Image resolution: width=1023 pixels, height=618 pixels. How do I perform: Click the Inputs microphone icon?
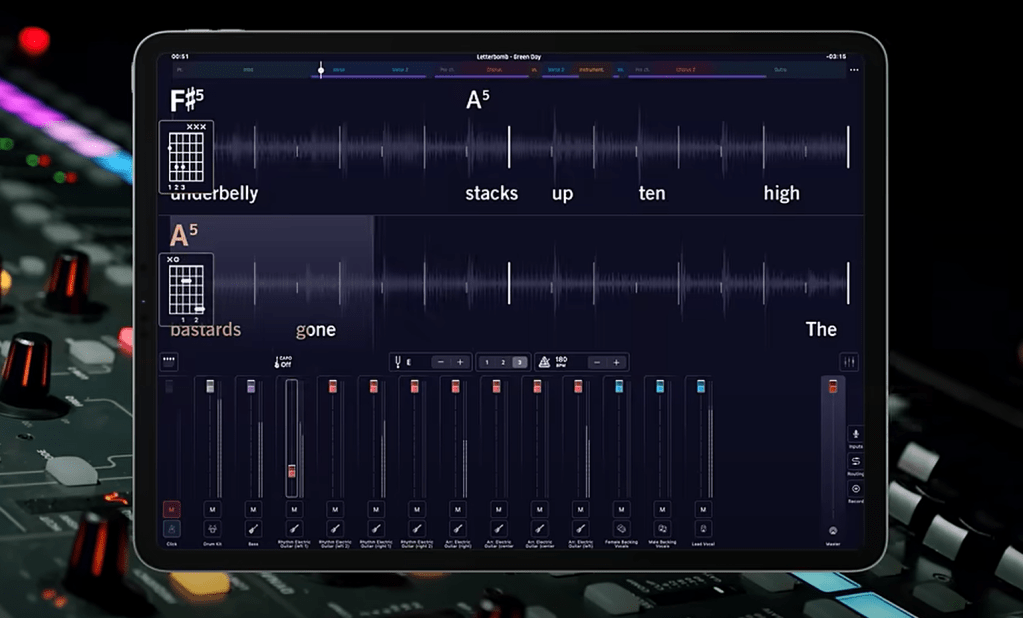click(856, 434)
